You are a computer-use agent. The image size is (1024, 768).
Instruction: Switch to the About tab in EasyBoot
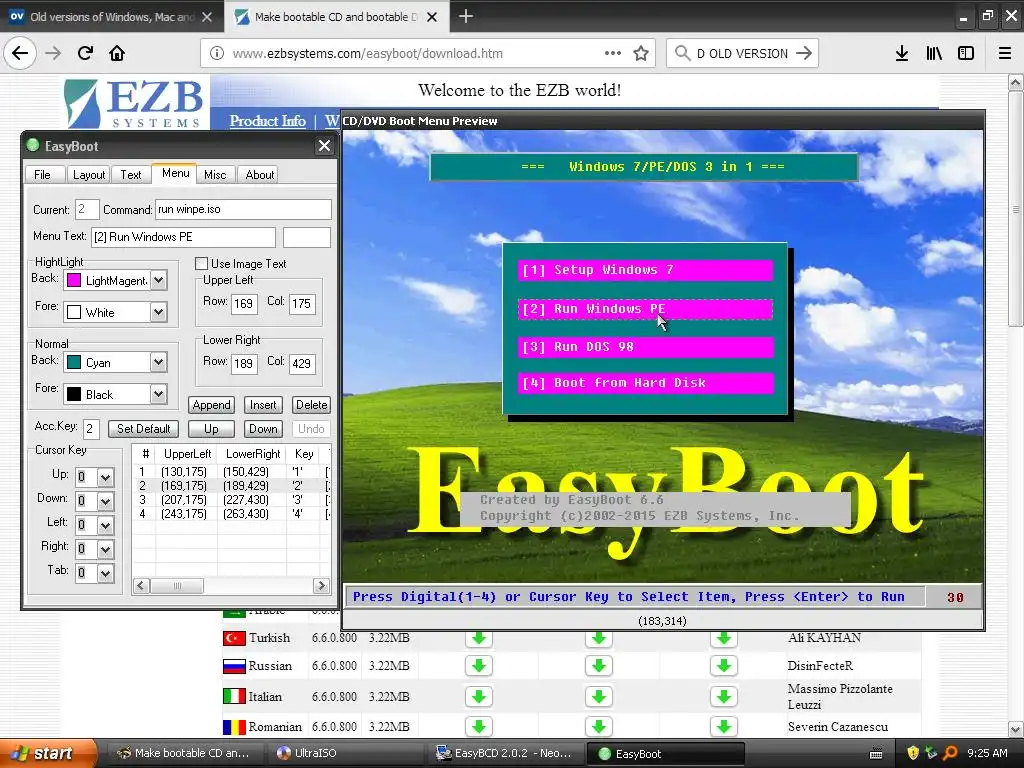pyautogui.click(x=259, y=174)
